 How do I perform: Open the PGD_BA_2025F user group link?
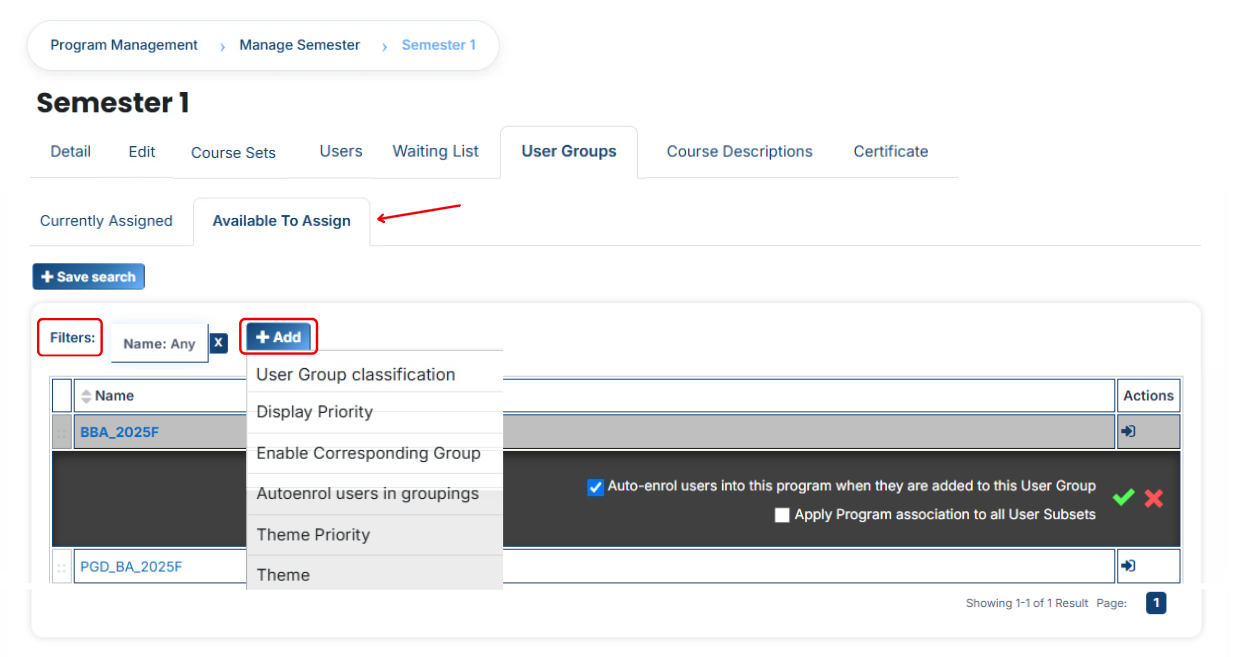pos(131,567)
